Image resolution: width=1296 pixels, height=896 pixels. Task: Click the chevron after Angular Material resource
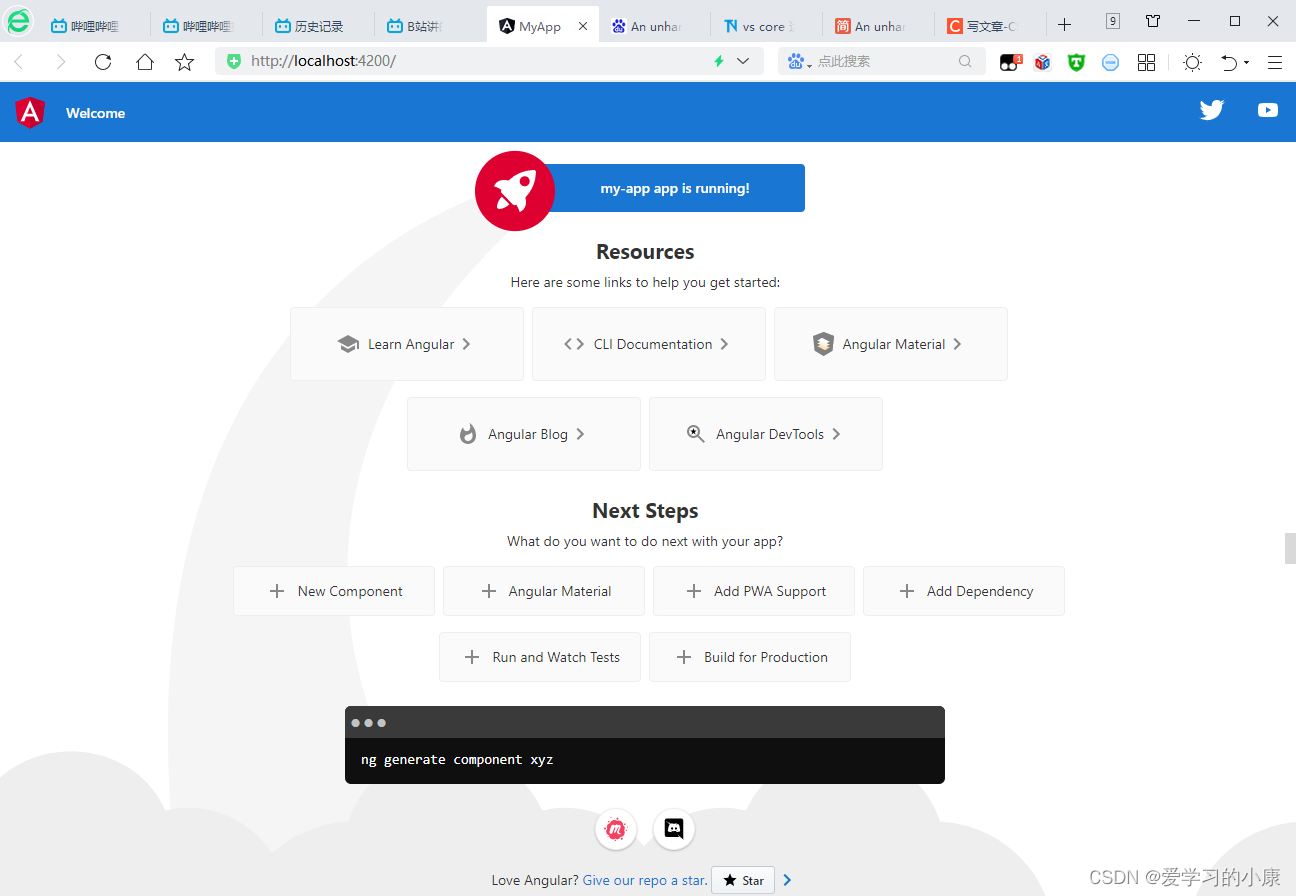(x=957, y=344)
